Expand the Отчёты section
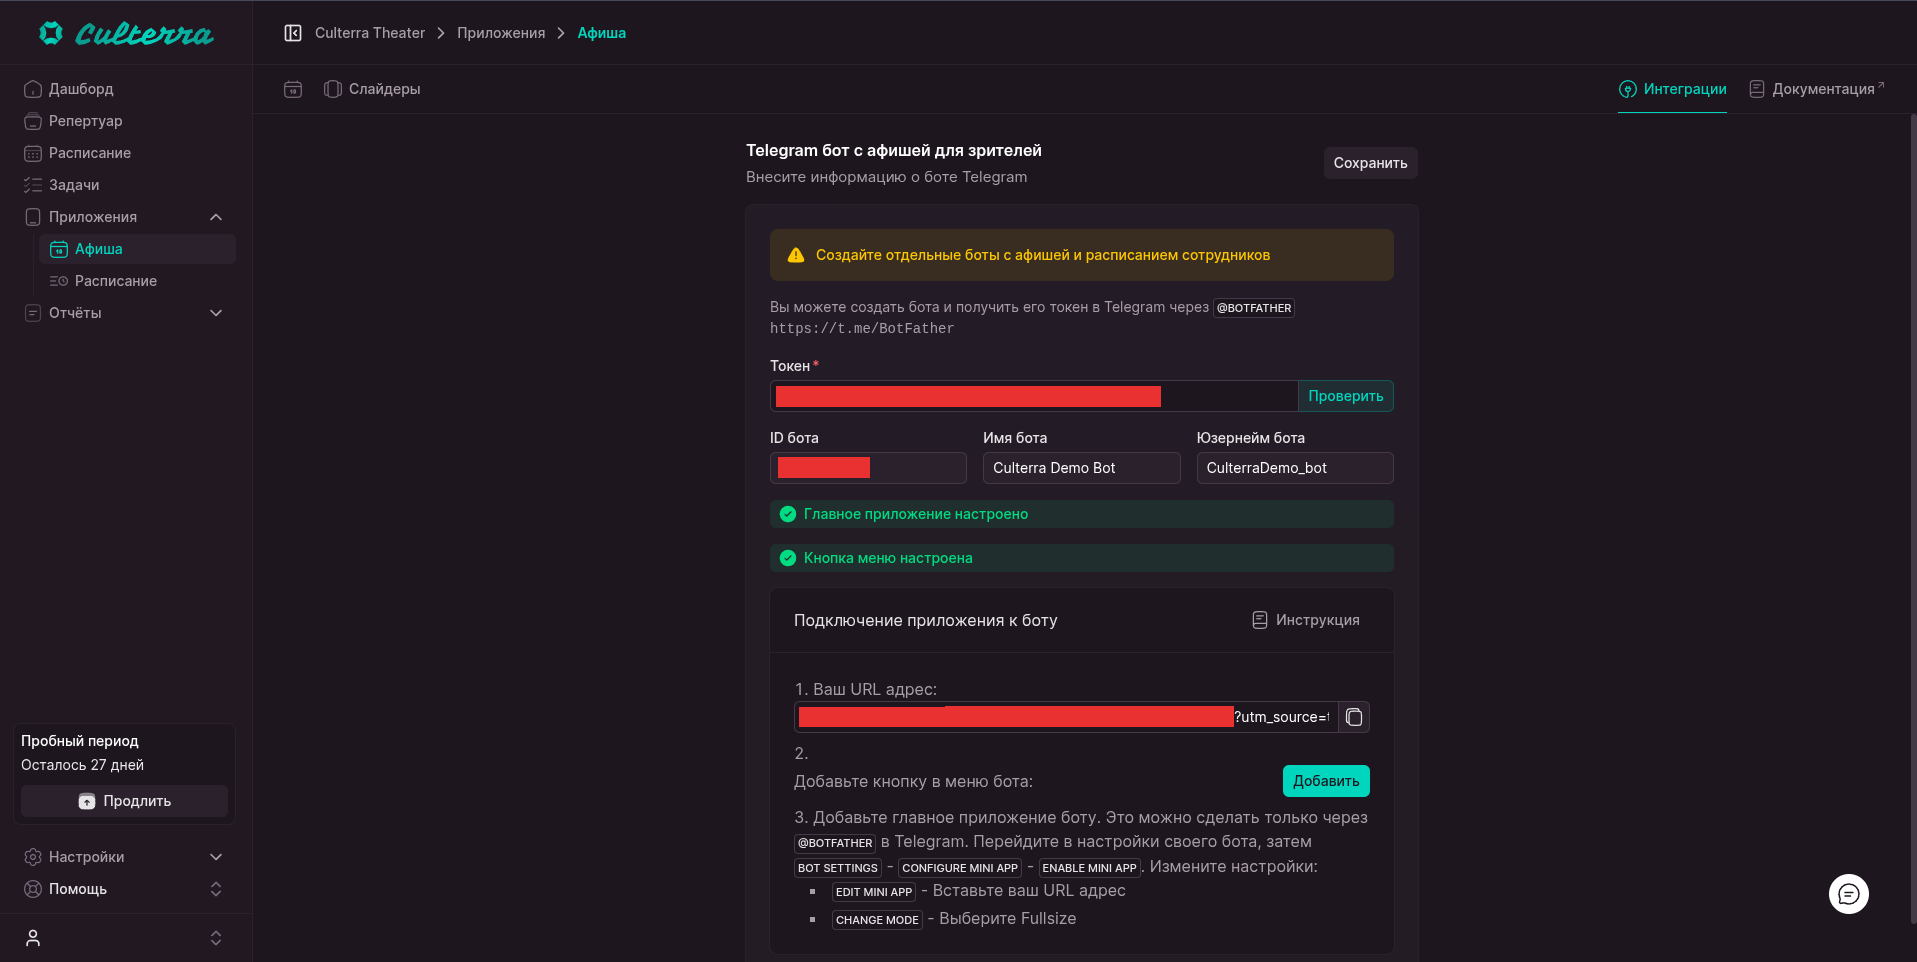The height and width of the screenshot is (962, 1917). coord(215,313)
